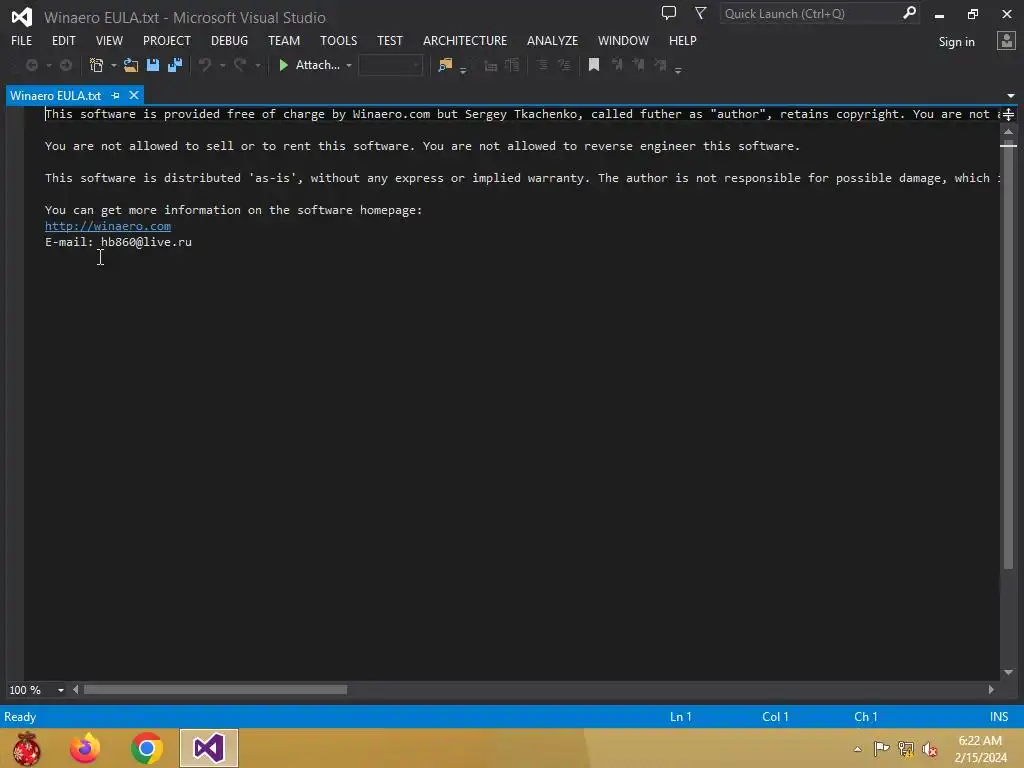Click the Decrease Line Indent icon
The image size is (1024, 768).
tap(490, 65)
